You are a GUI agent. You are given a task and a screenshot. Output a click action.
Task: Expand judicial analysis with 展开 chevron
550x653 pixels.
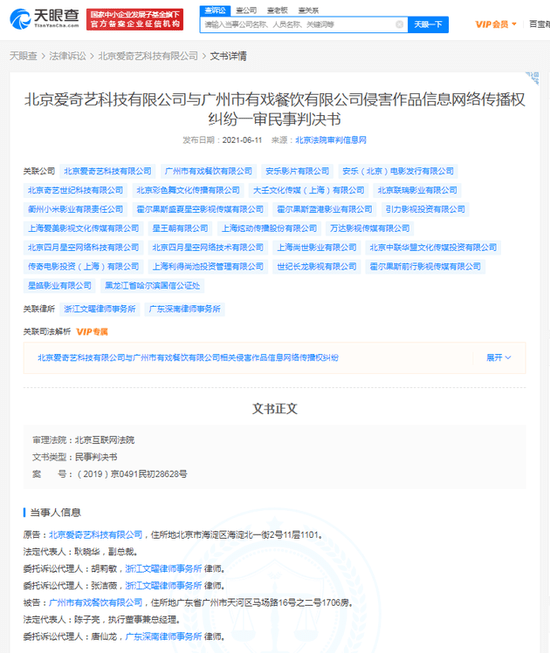pyautogui.click(x=499, y=358)
